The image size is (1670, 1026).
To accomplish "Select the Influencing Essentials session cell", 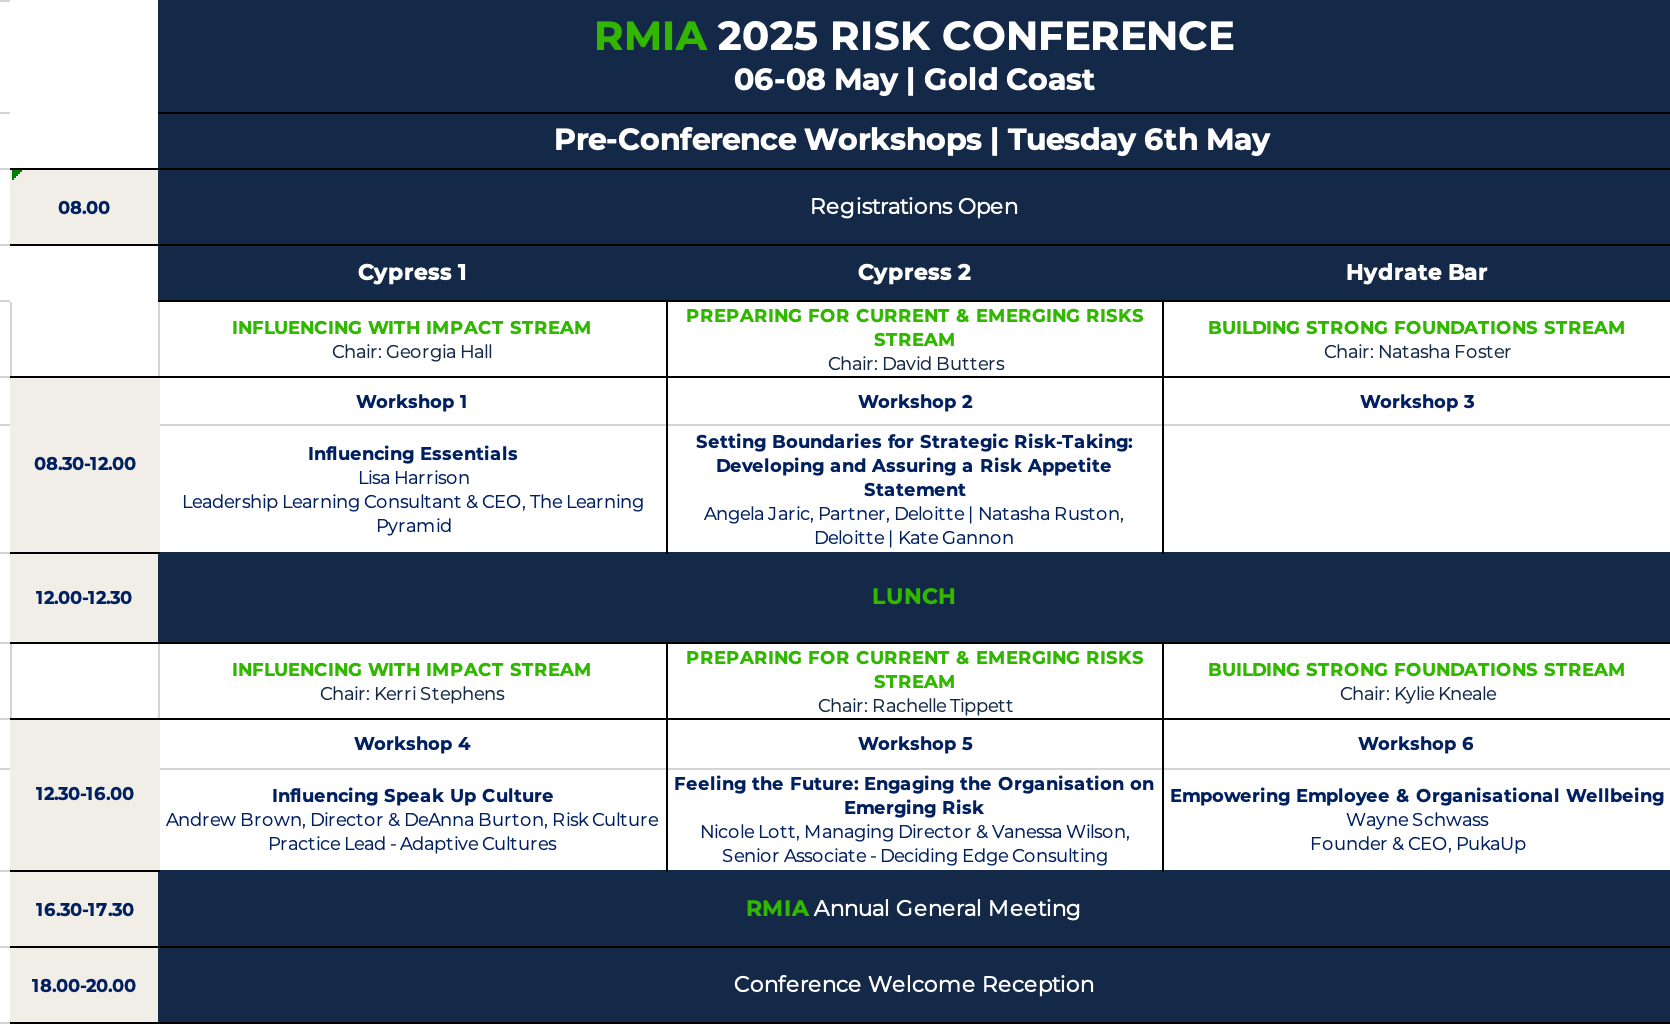I will pyautogui.click(x=412, y=489).
